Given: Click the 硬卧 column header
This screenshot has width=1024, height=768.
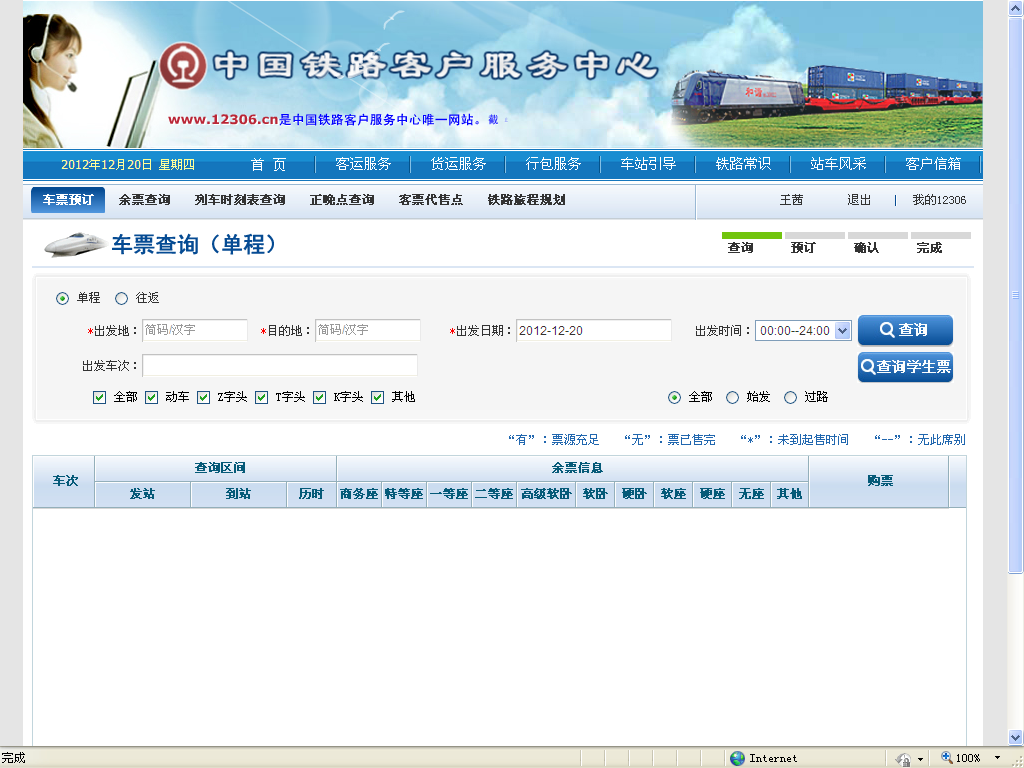Looking at the screenshot, I should coord(633,494).
